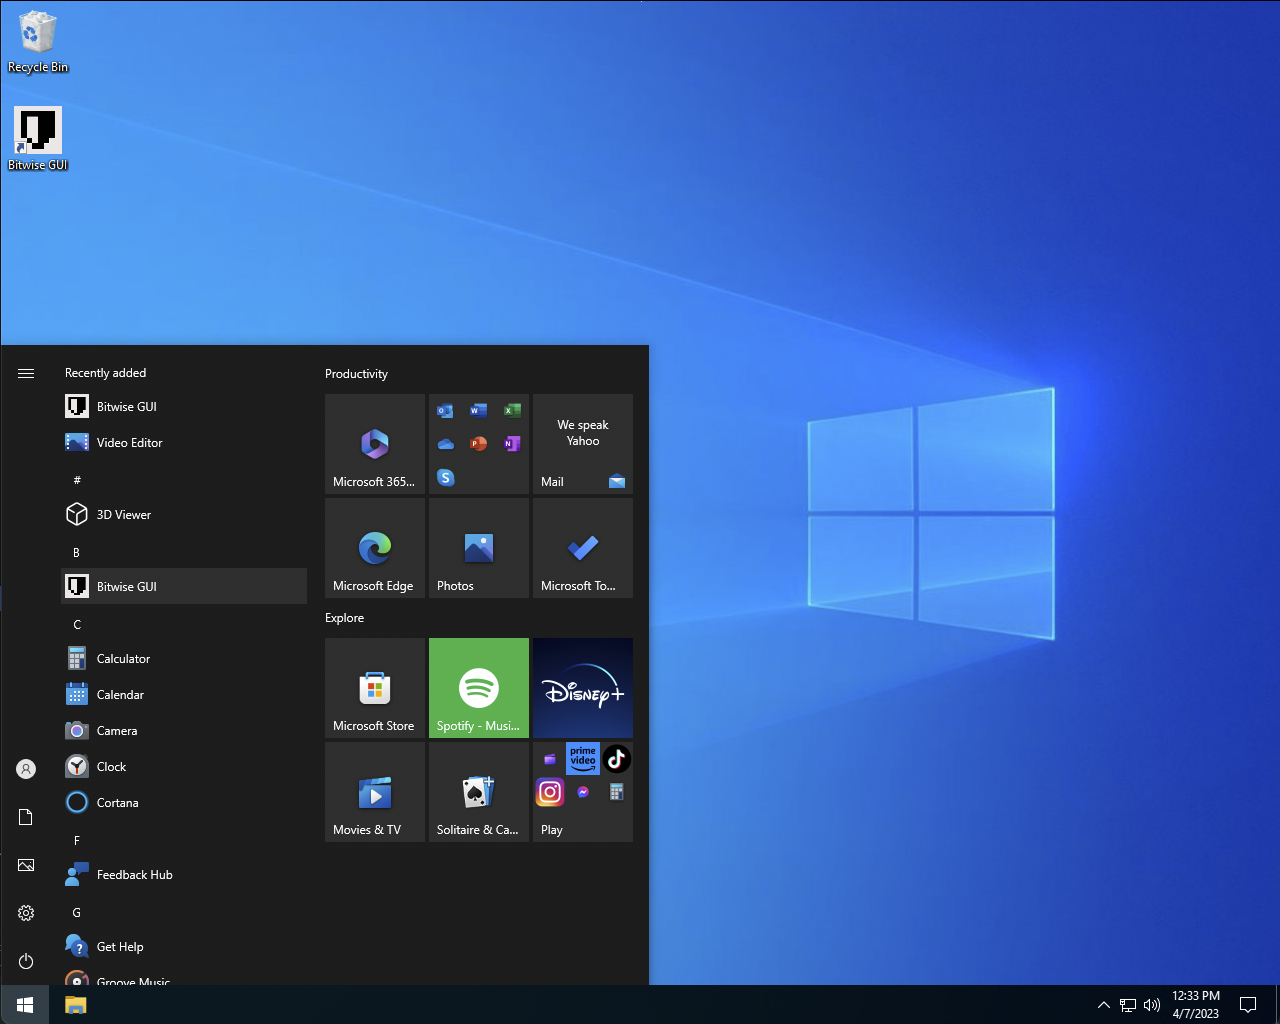The image size is (1280, 1024).
Task: Click the letter C group header
Action: (77, 625)
